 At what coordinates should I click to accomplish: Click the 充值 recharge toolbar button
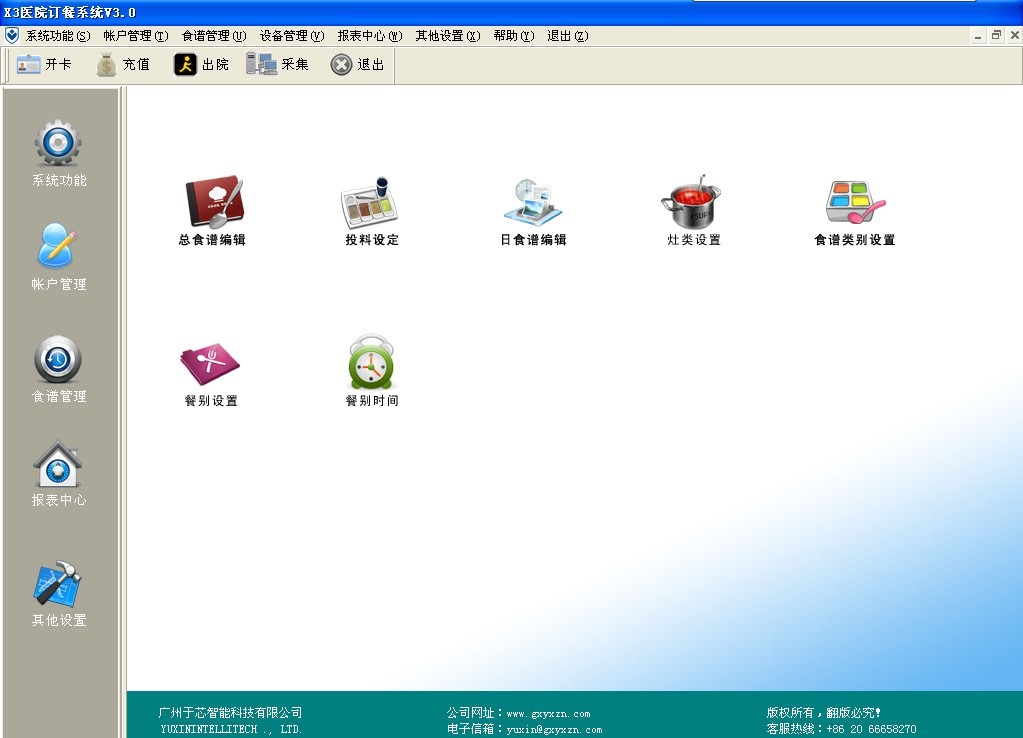point(123,65)
